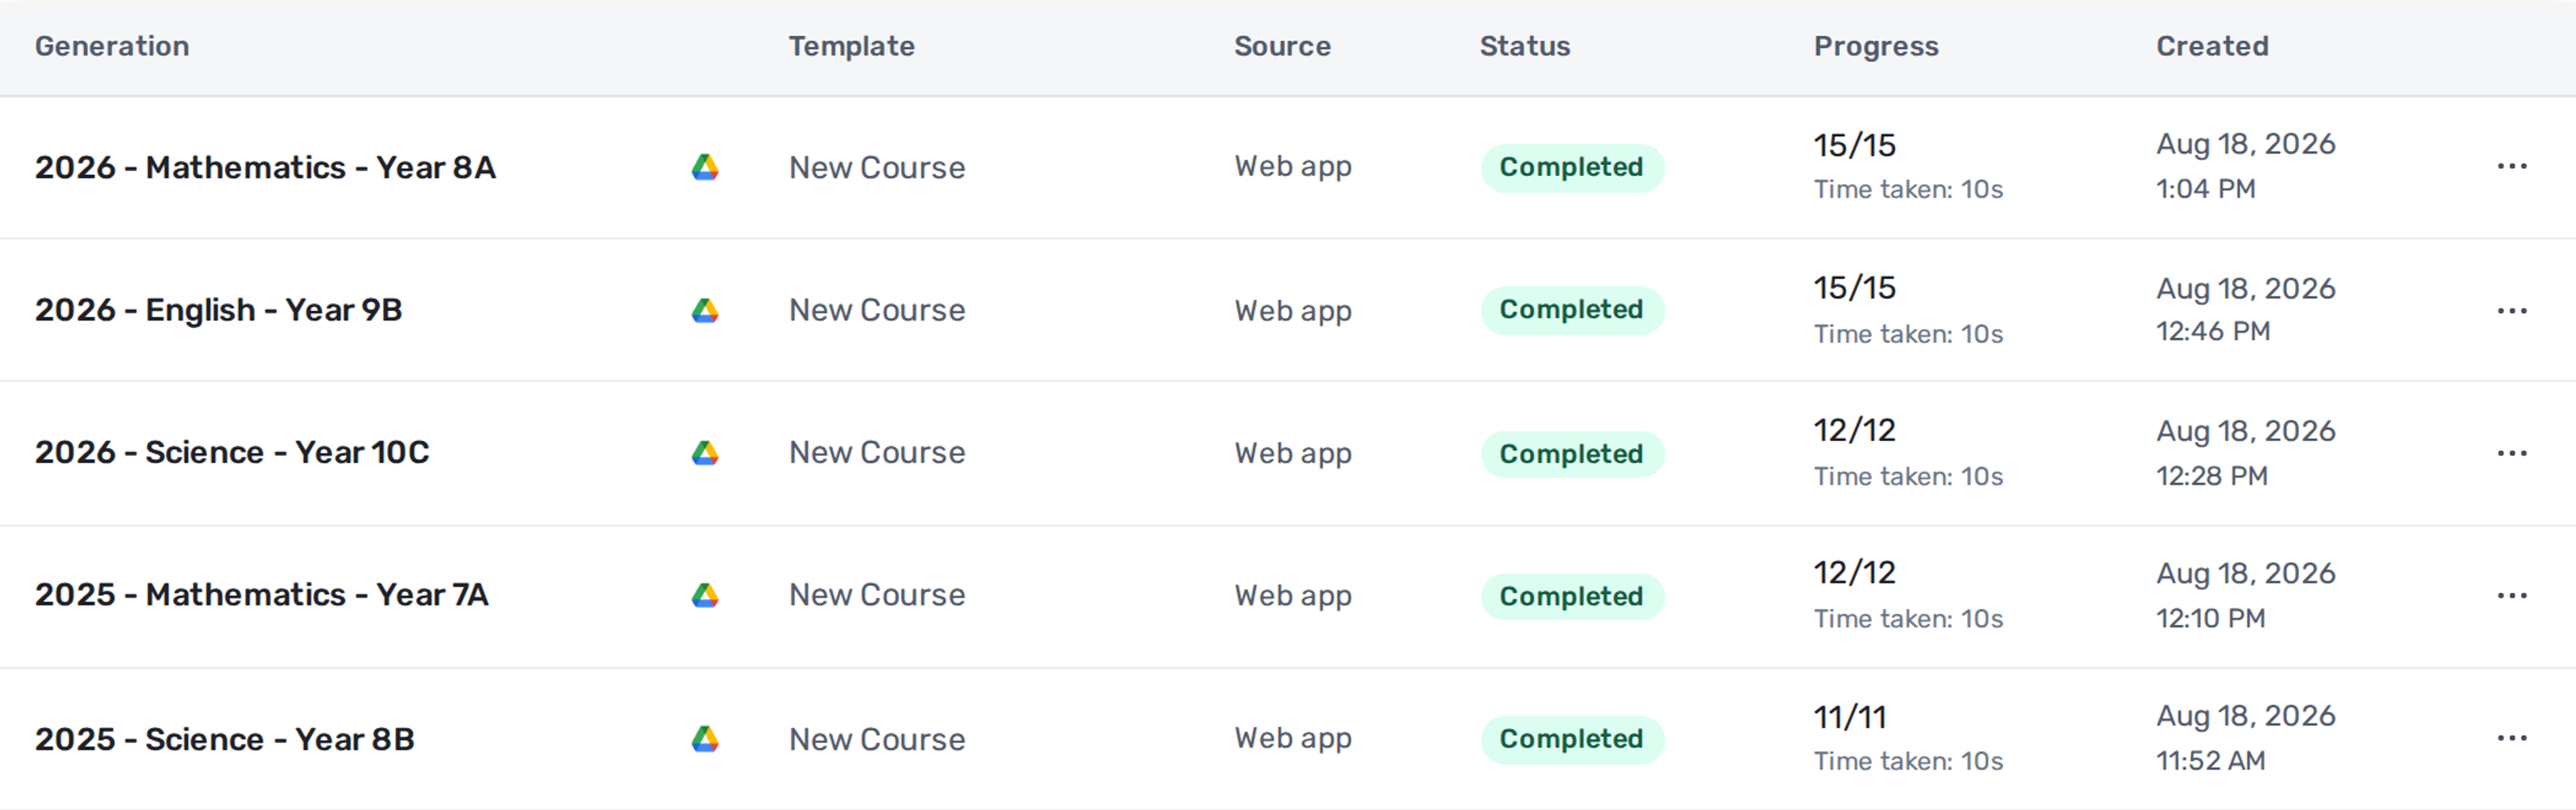Click Aug 18, 2026 date in Science 8B row
Viewport: 2576px width, 810px height.
click(x=2246, y=717)
